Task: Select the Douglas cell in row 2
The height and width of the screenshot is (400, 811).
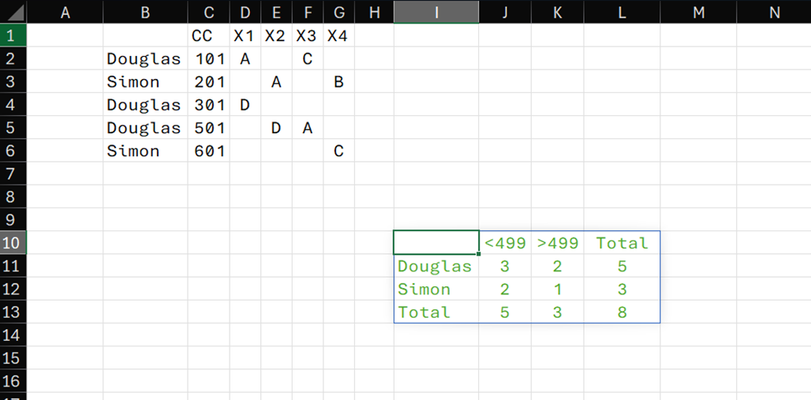Action: point(145,58)
